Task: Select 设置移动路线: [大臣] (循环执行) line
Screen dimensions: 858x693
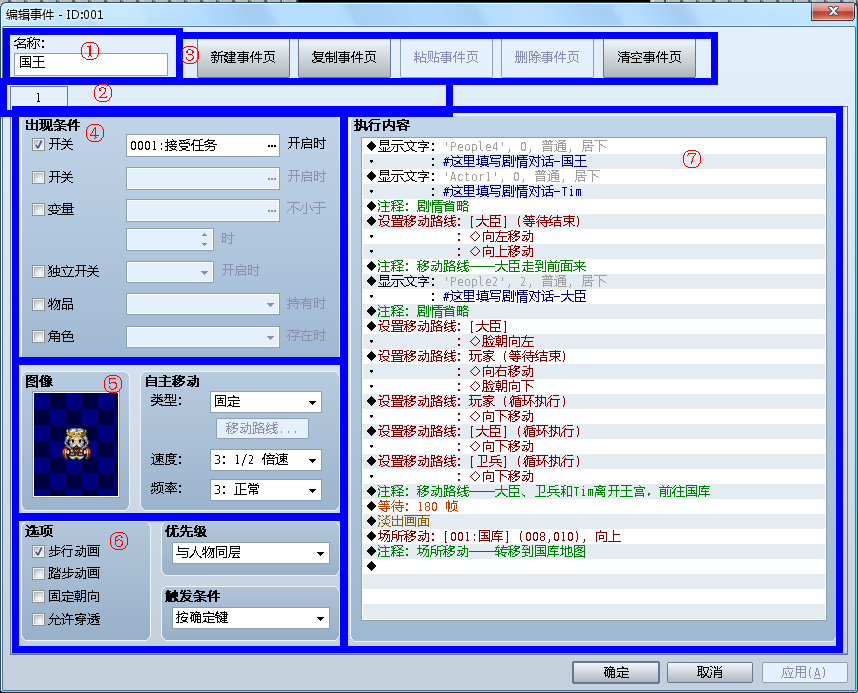Action: 594,431
